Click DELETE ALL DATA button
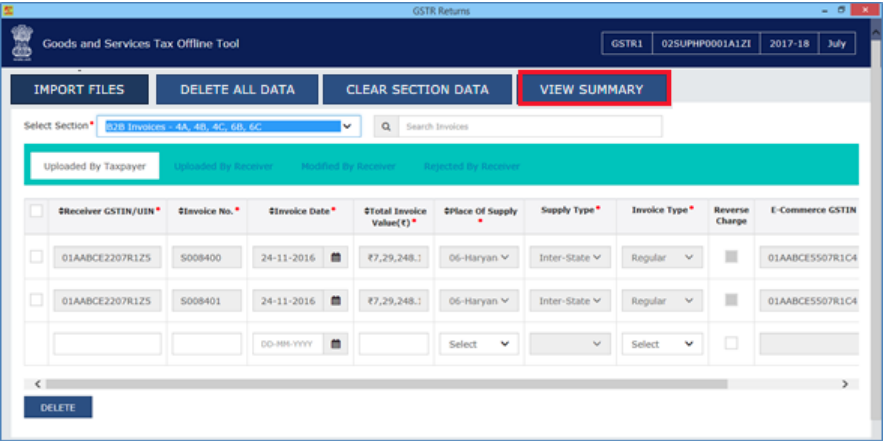The height and width of the screenshot is (441, 884). tap(237, 90)
